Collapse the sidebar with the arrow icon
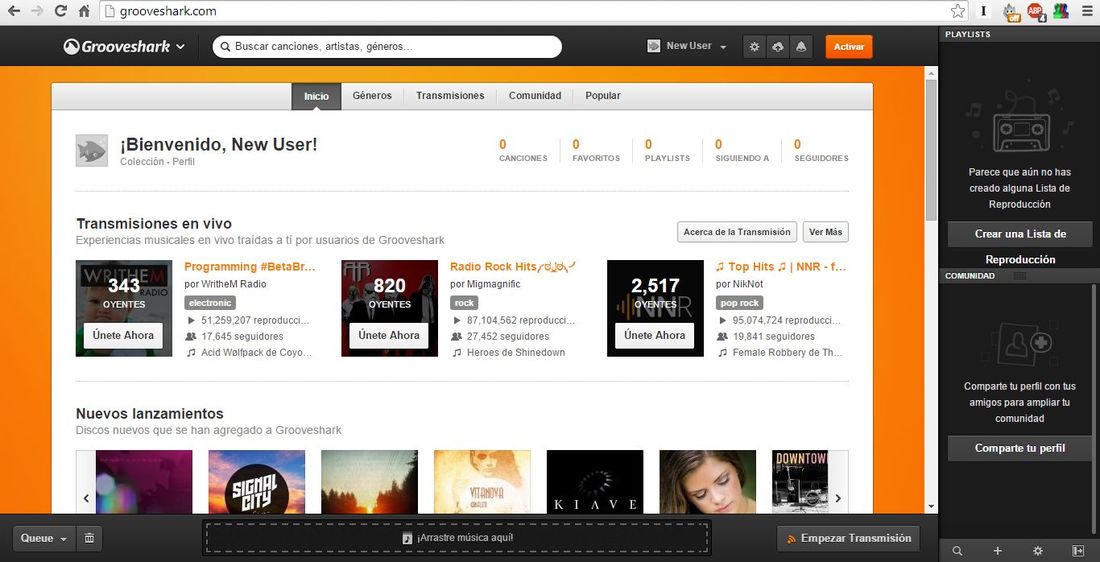 coord(1078,551)
